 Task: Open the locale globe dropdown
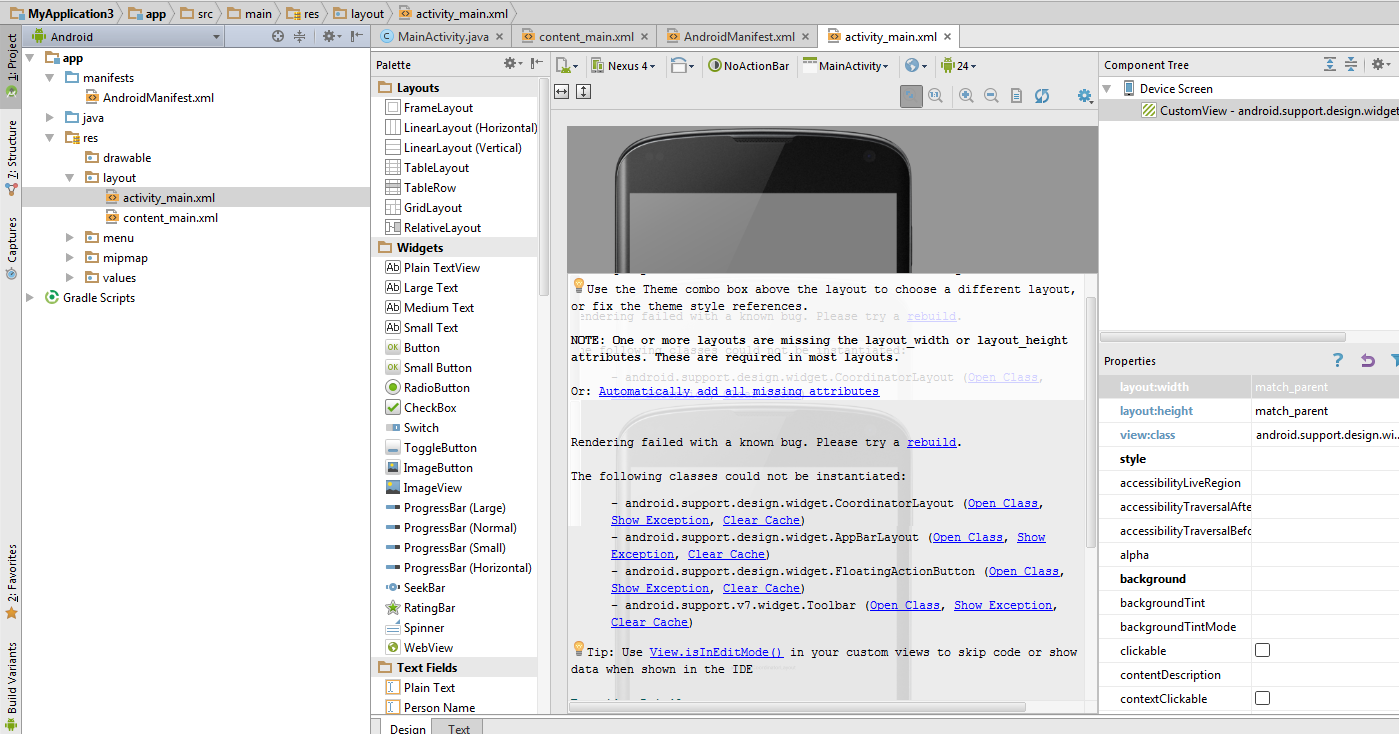pos(915,66)
